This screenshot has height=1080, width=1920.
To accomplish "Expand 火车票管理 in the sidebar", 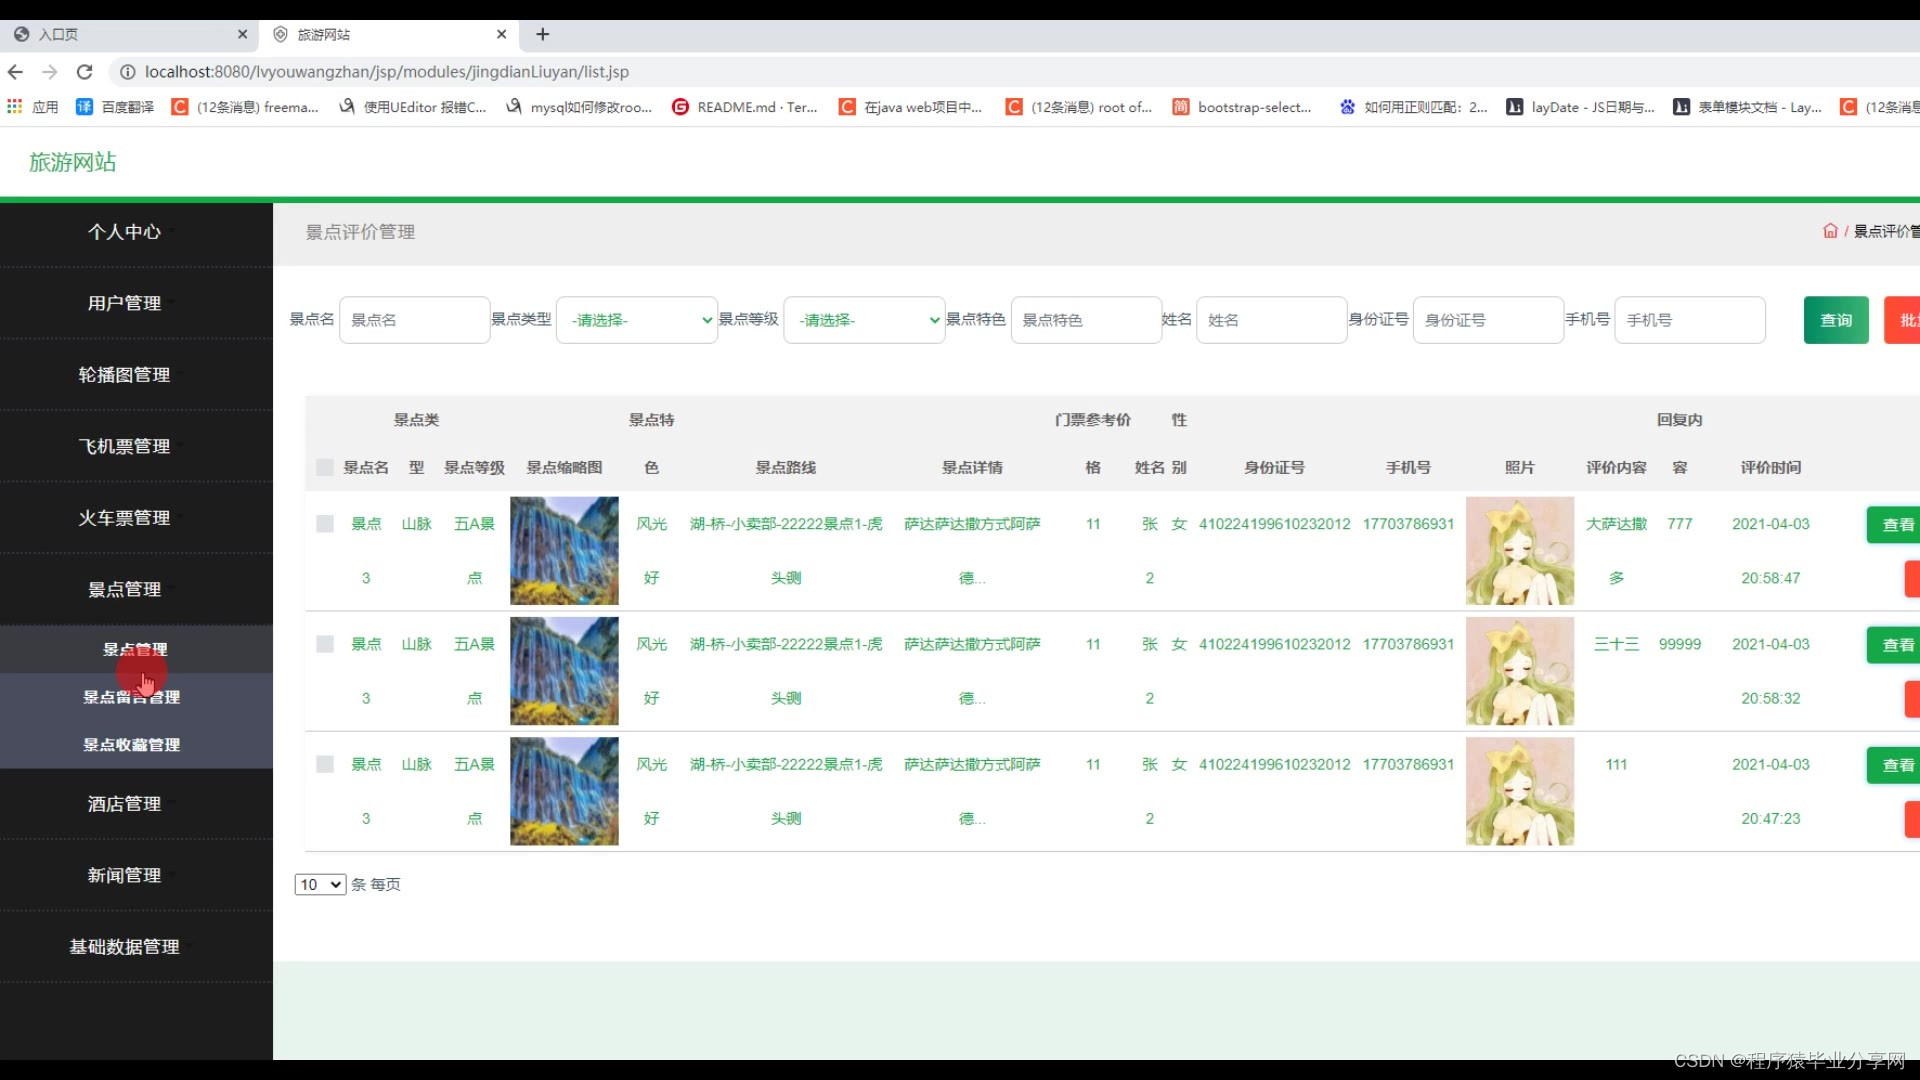I will [124, 518].
